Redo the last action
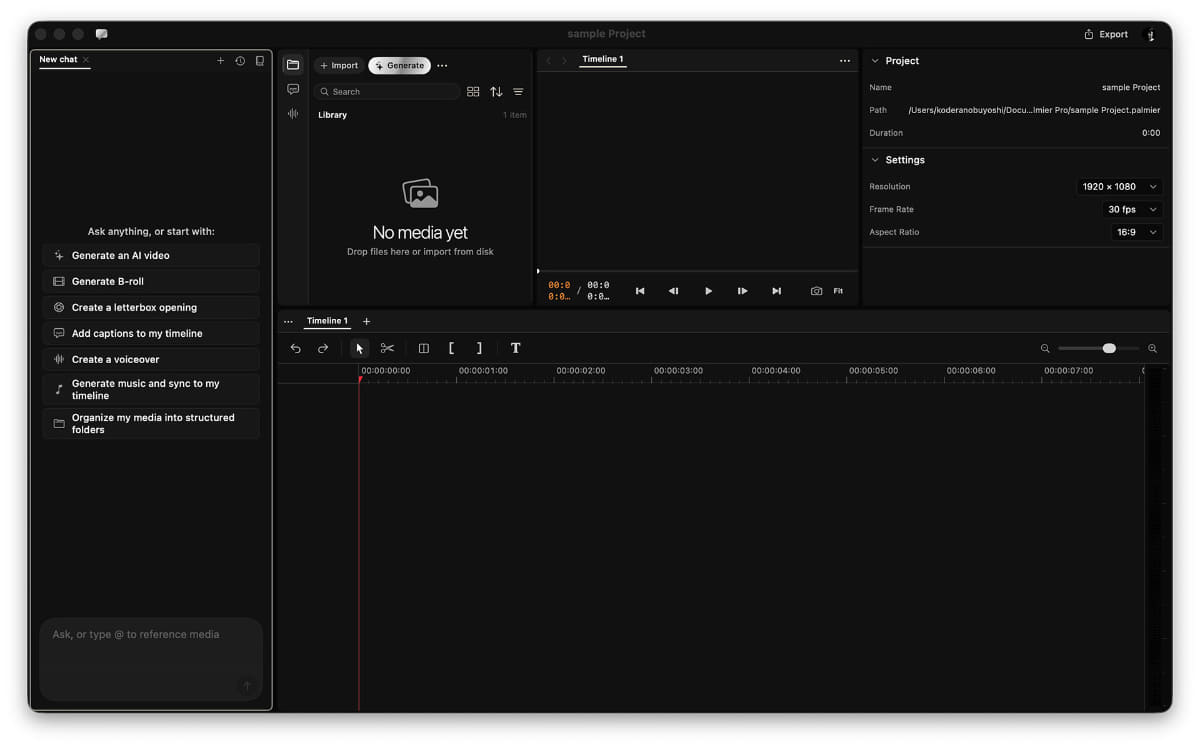This screenshot has width=1200, height=747. 322,348
